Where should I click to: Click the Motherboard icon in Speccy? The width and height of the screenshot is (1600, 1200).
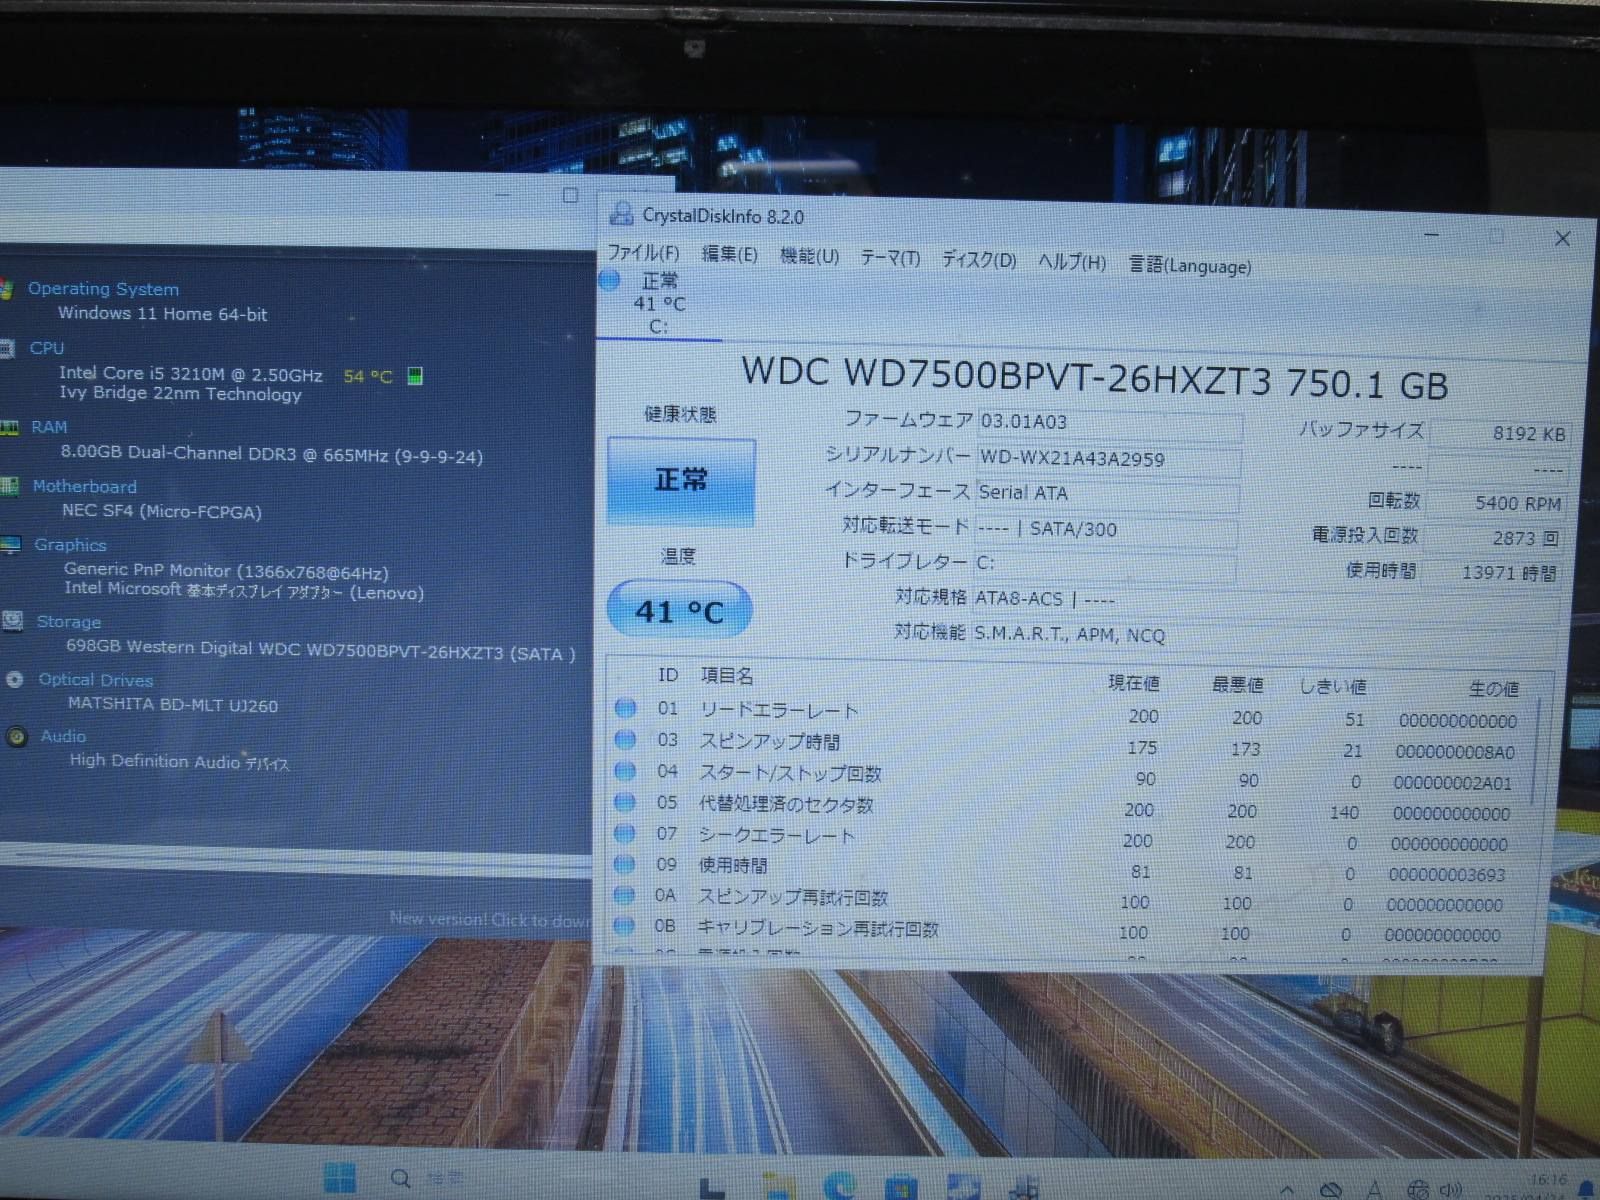9,486
